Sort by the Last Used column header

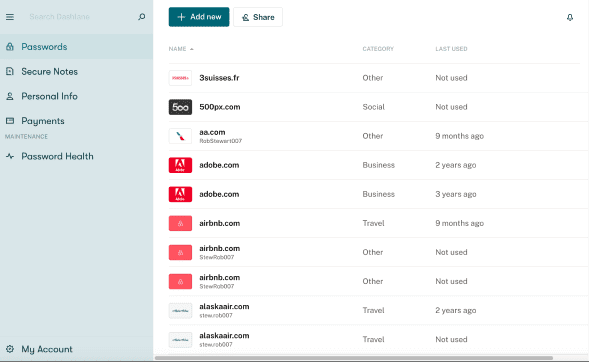click(451, 49)
